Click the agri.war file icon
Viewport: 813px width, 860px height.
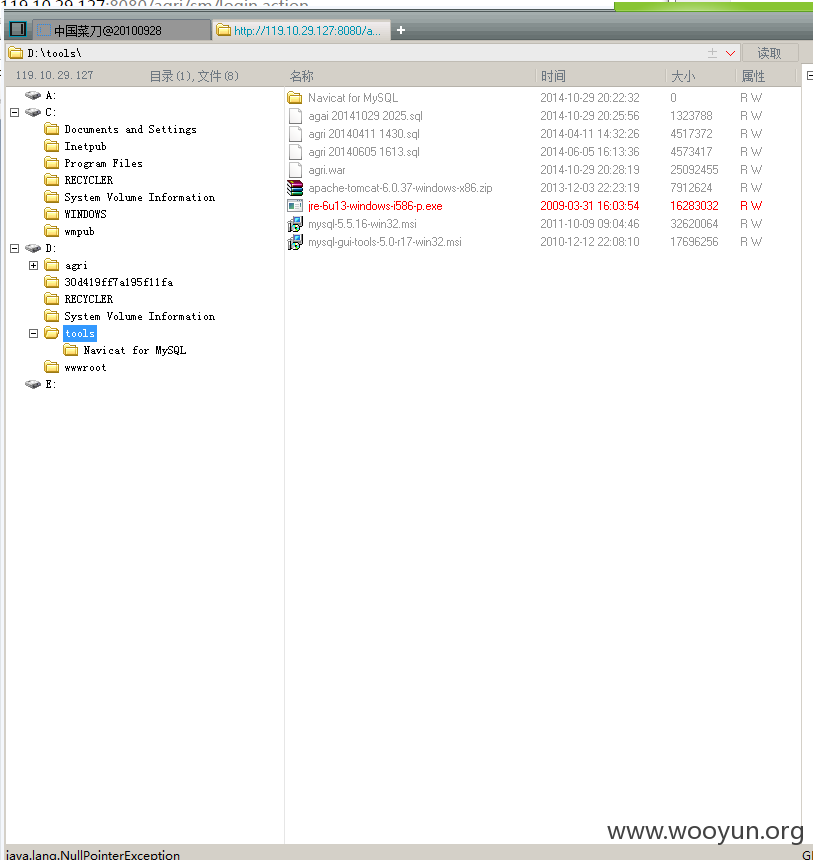coord(295,170)
